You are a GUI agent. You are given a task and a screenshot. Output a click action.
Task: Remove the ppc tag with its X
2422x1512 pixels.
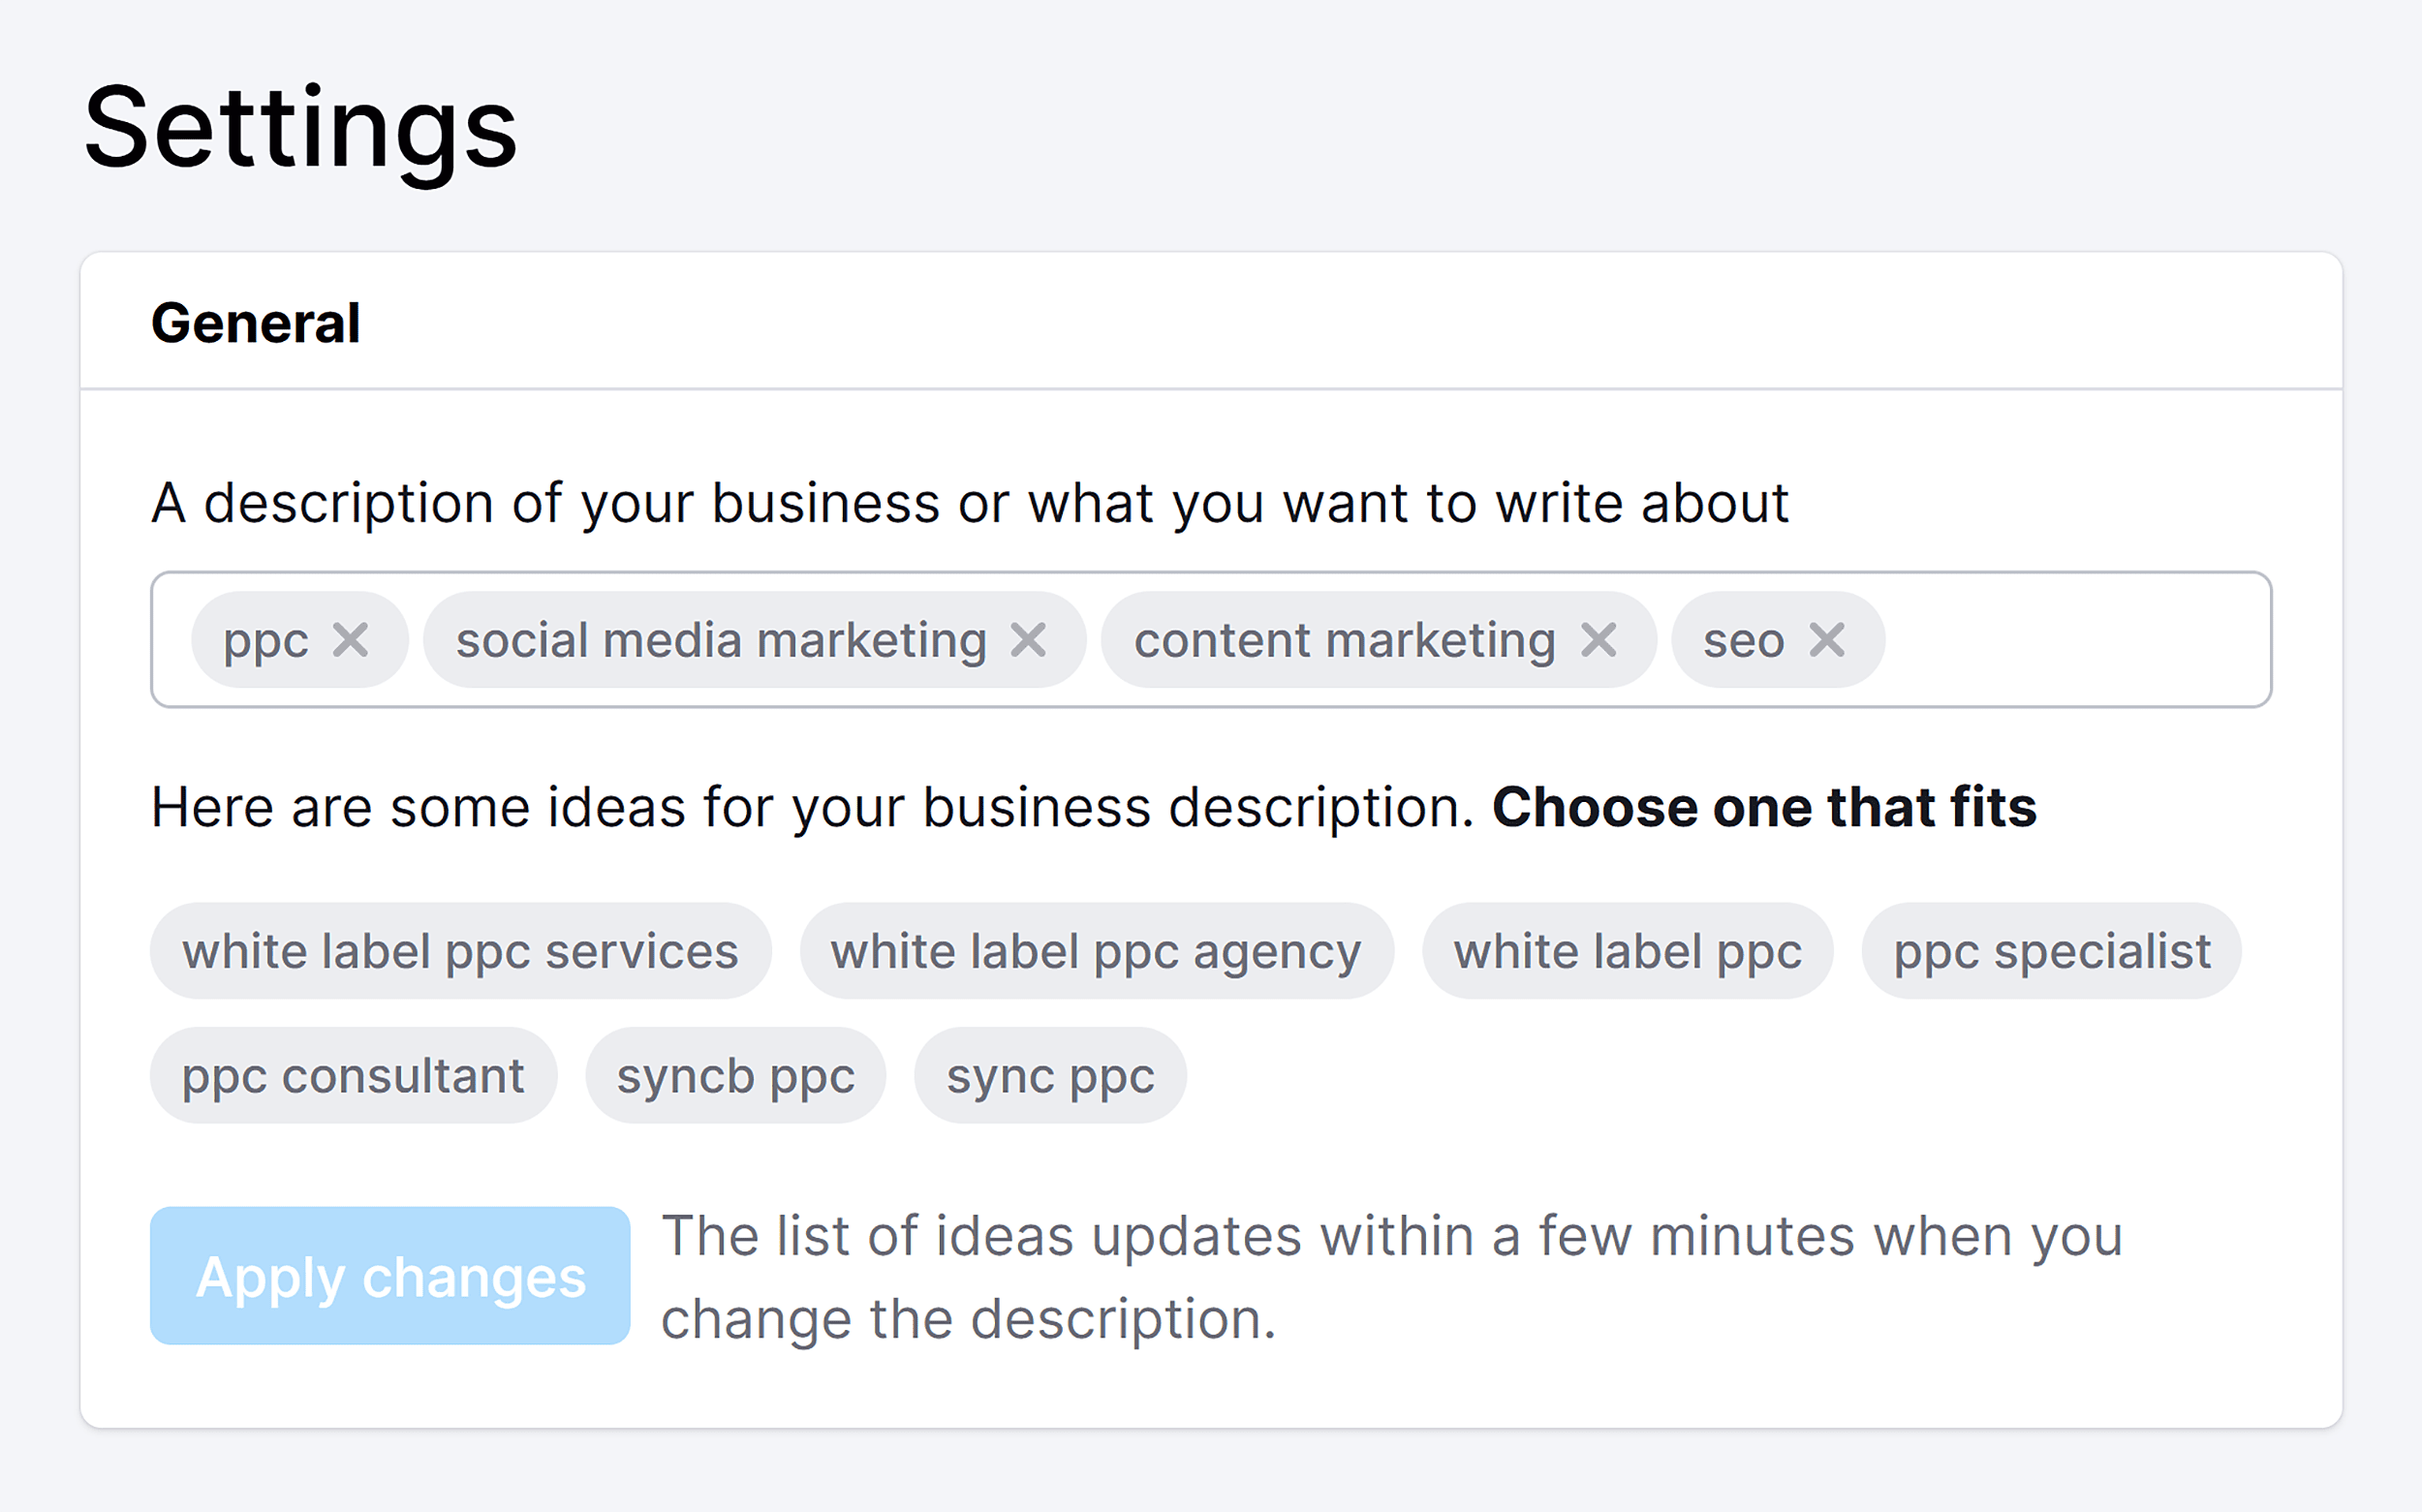point(350,640)
